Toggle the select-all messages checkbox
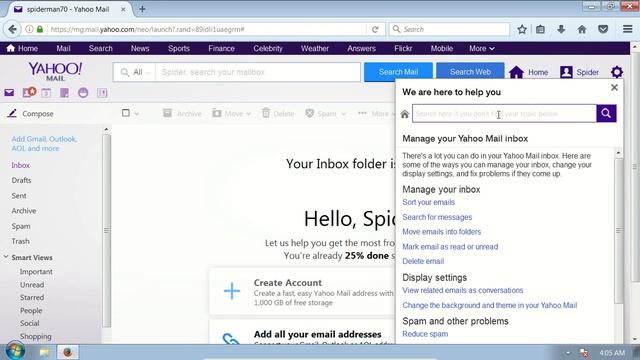The width and height of the screenshot is (640, 360). (x=126, y=113)
